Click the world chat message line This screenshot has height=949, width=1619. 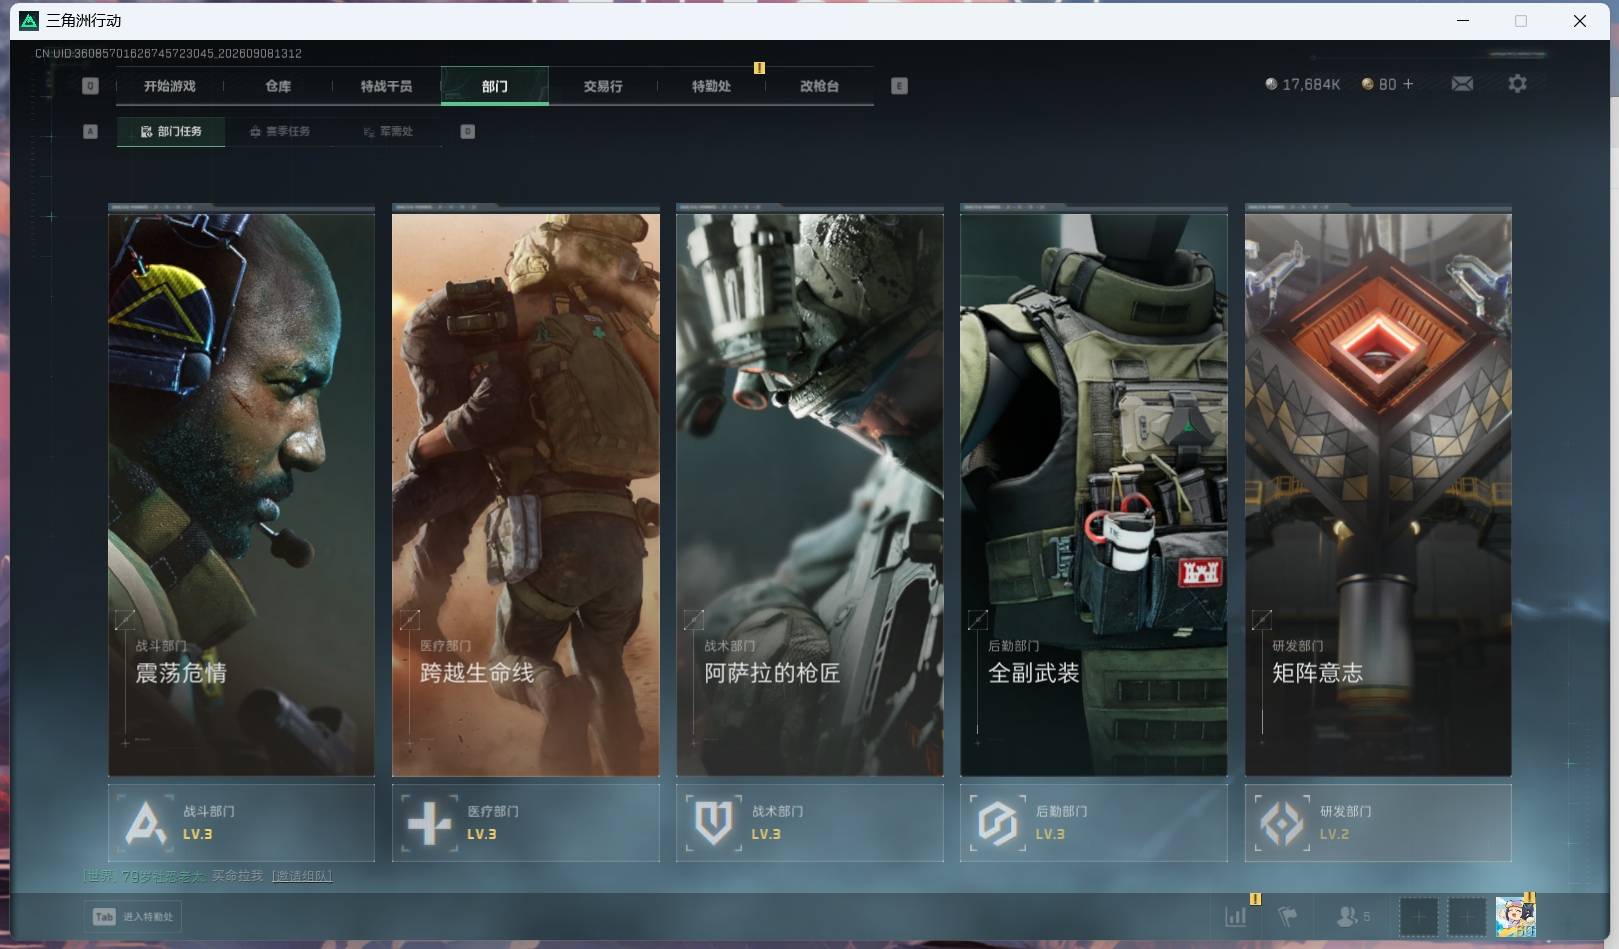click(208, 876)
